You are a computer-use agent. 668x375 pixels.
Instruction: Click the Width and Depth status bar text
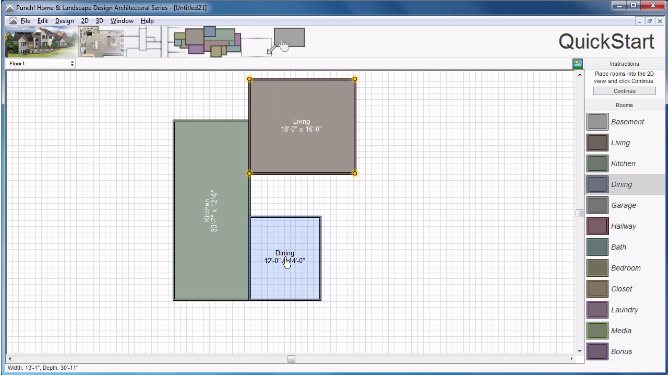point(43,368)
